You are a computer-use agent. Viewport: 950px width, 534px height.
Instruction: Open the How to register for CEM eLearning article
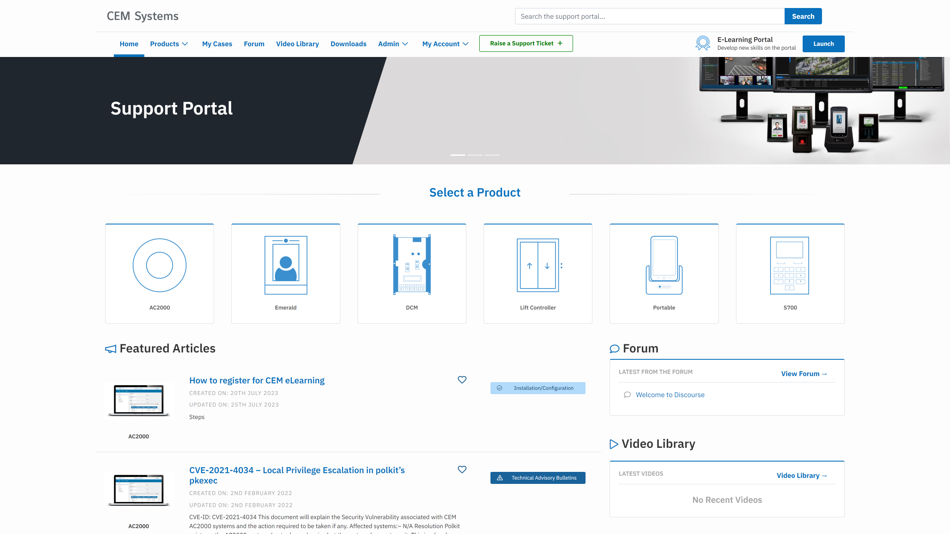click(x=257, y=381)
